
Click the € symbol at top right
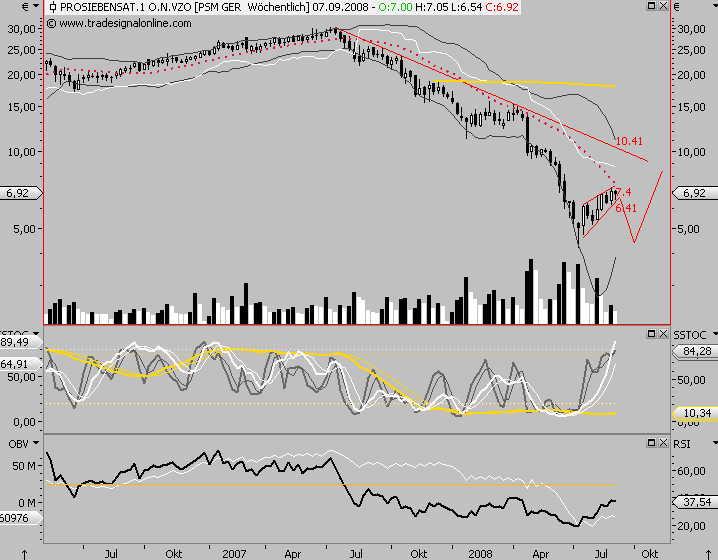[676, 7]
